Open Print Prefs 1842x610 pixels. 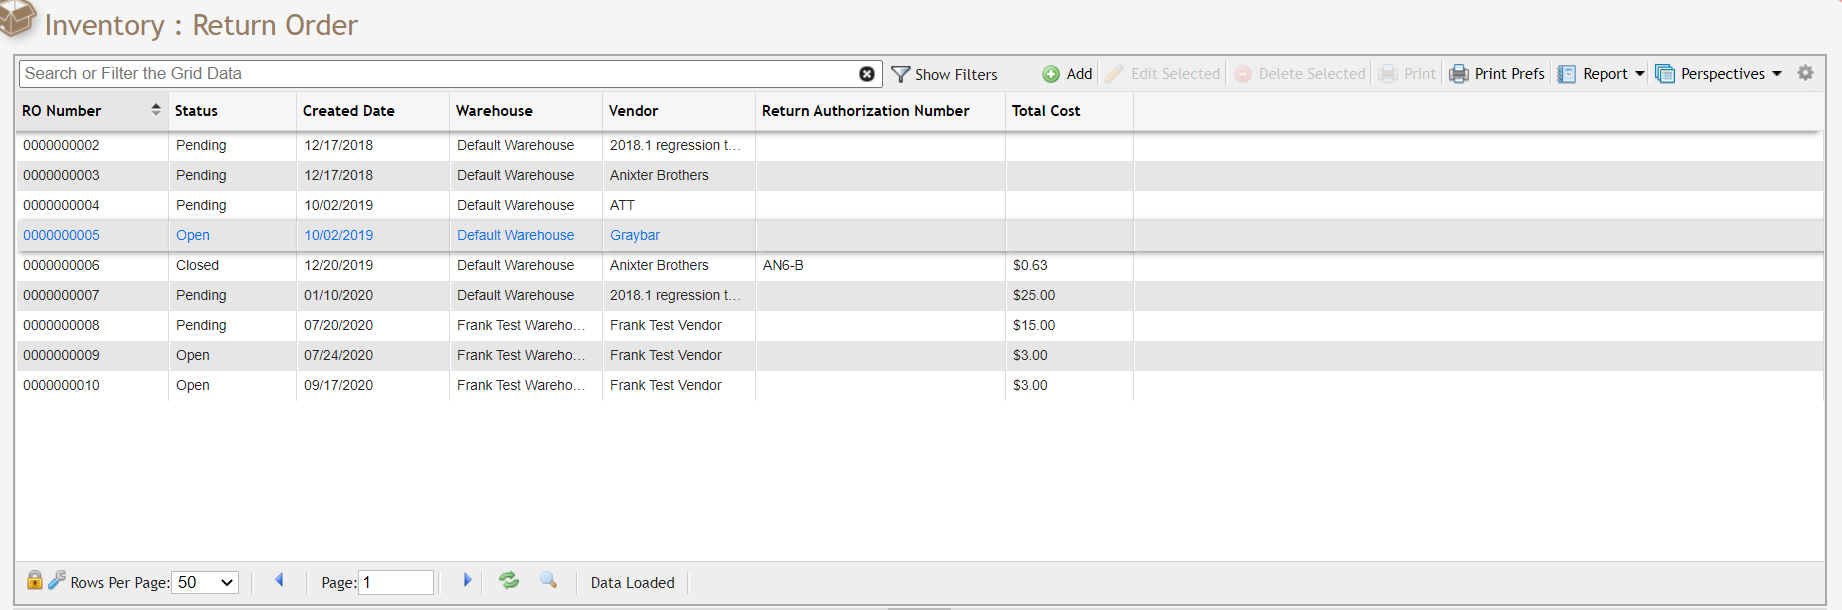click(x=1497, y=74)
